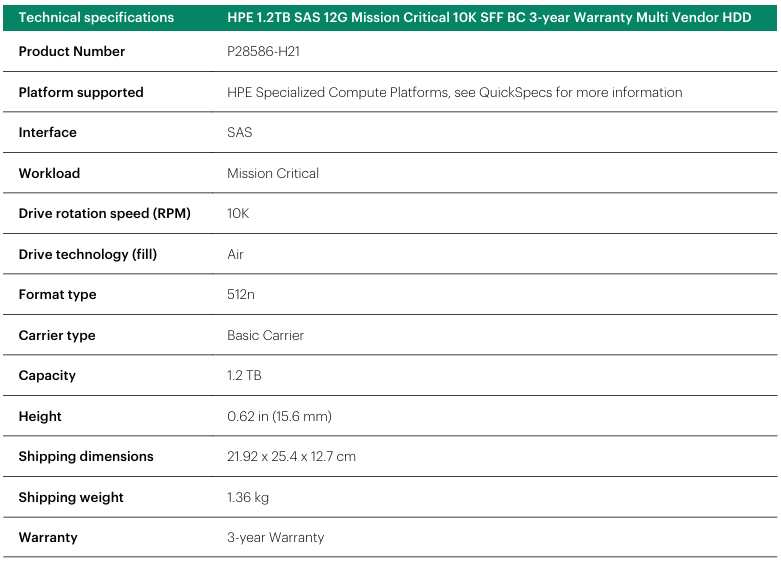This screenshot has height=564, width=781.
Task: Select the 1.2 TB capacity value
Action: [244, 375]
